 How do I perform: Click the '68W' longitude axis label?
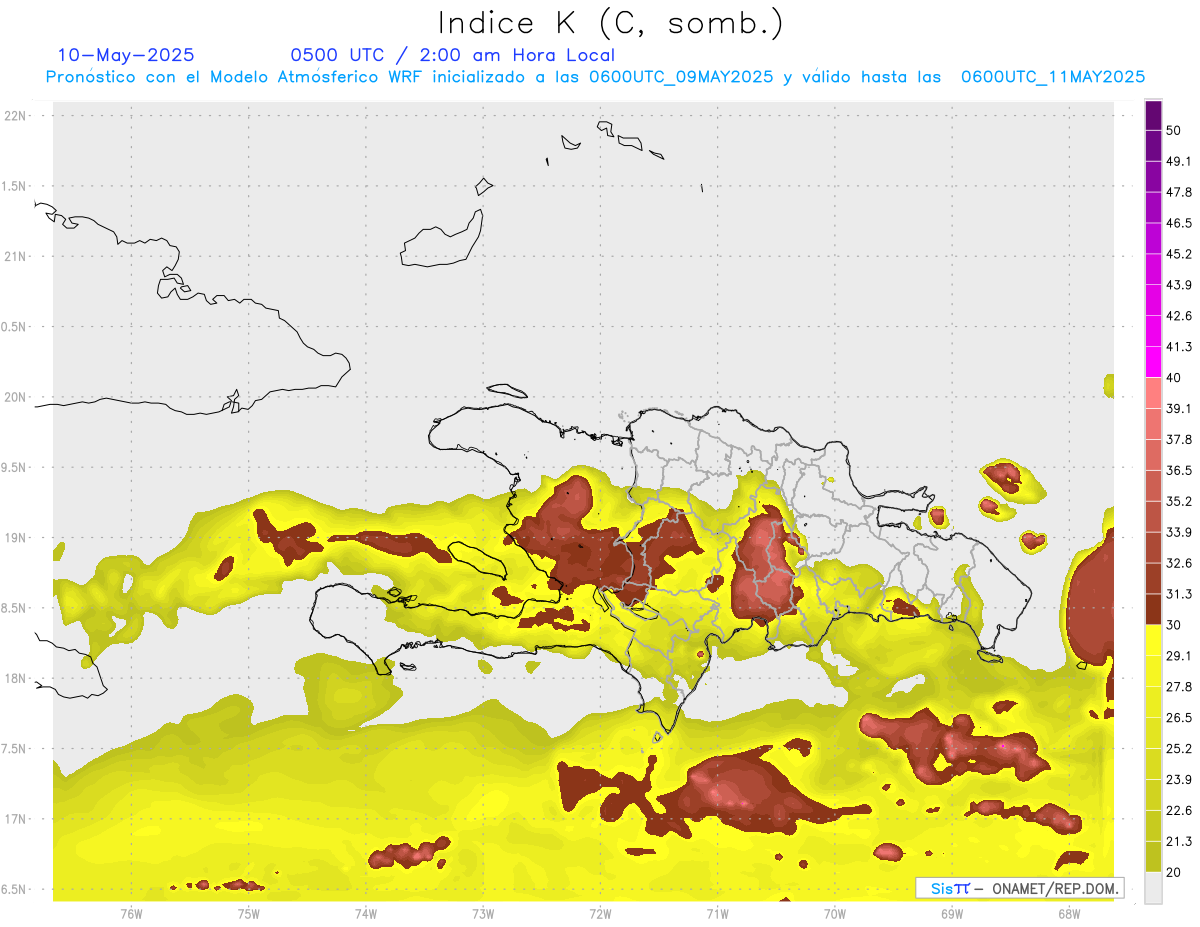(x=1069, y=914)
